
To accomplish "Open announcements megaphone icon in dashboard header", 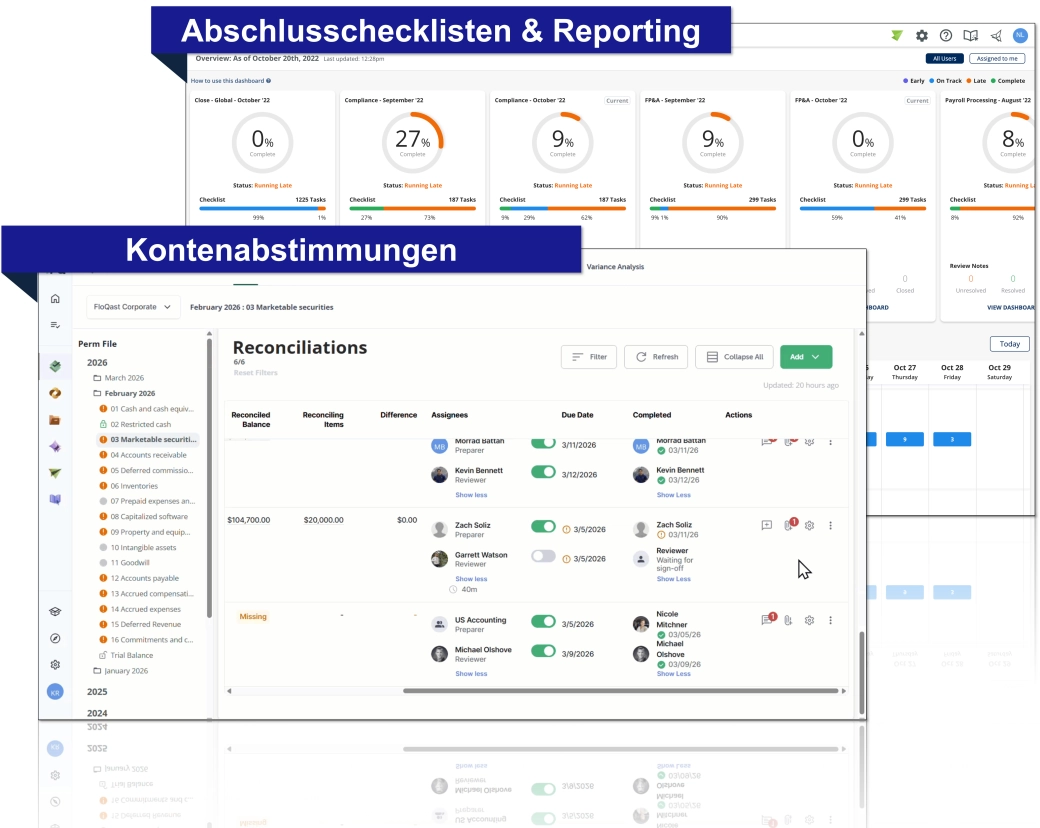I will pos(996,36).
